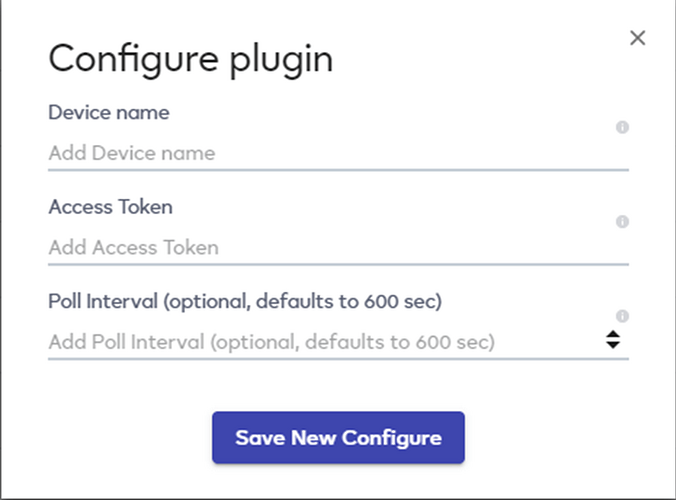Click the underline beneath Access Token field

pyautogui.click(x=338, y=264)
